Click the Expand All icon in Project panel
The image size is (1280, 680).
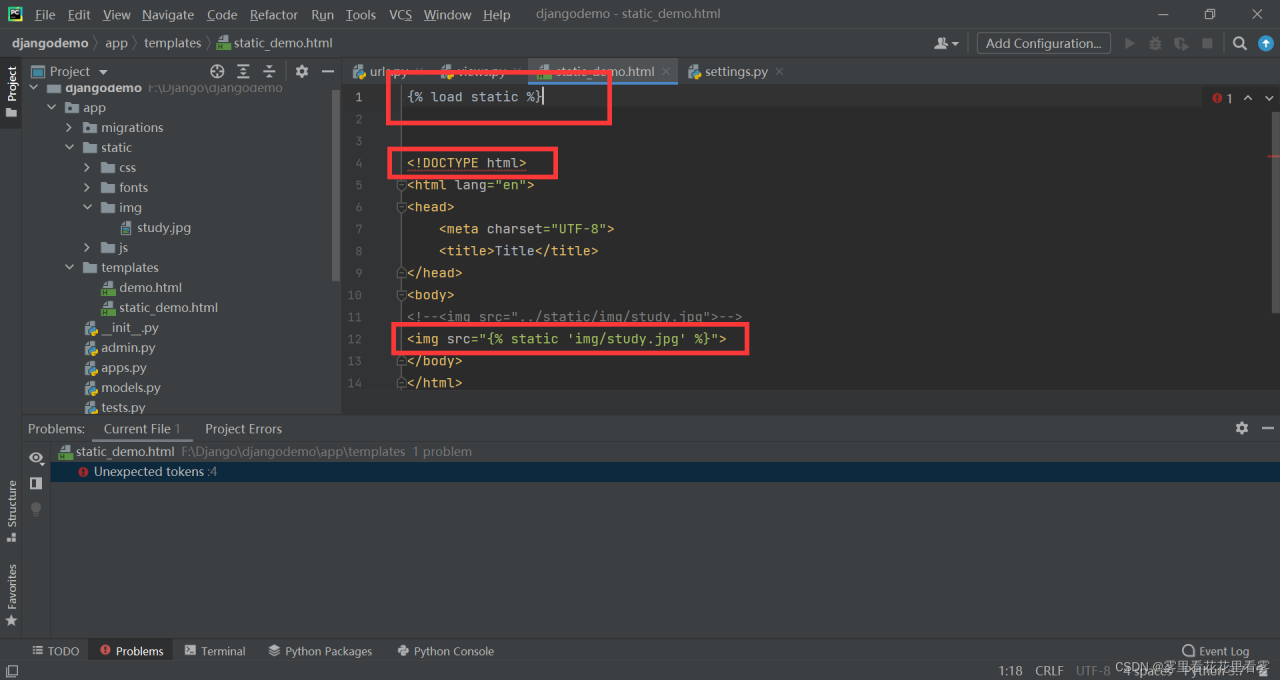[243, 71]
